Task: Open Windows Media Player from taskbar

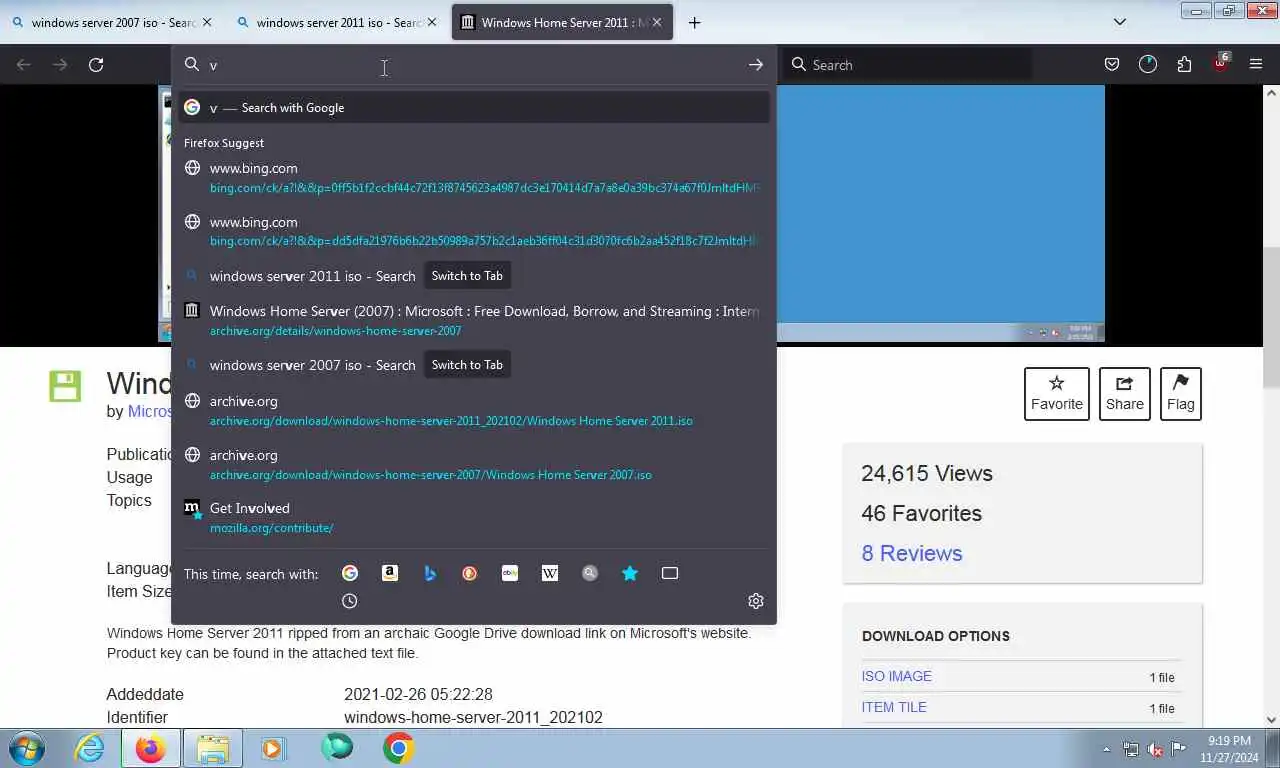Action: pyautogui.click(x=272, y=748)
